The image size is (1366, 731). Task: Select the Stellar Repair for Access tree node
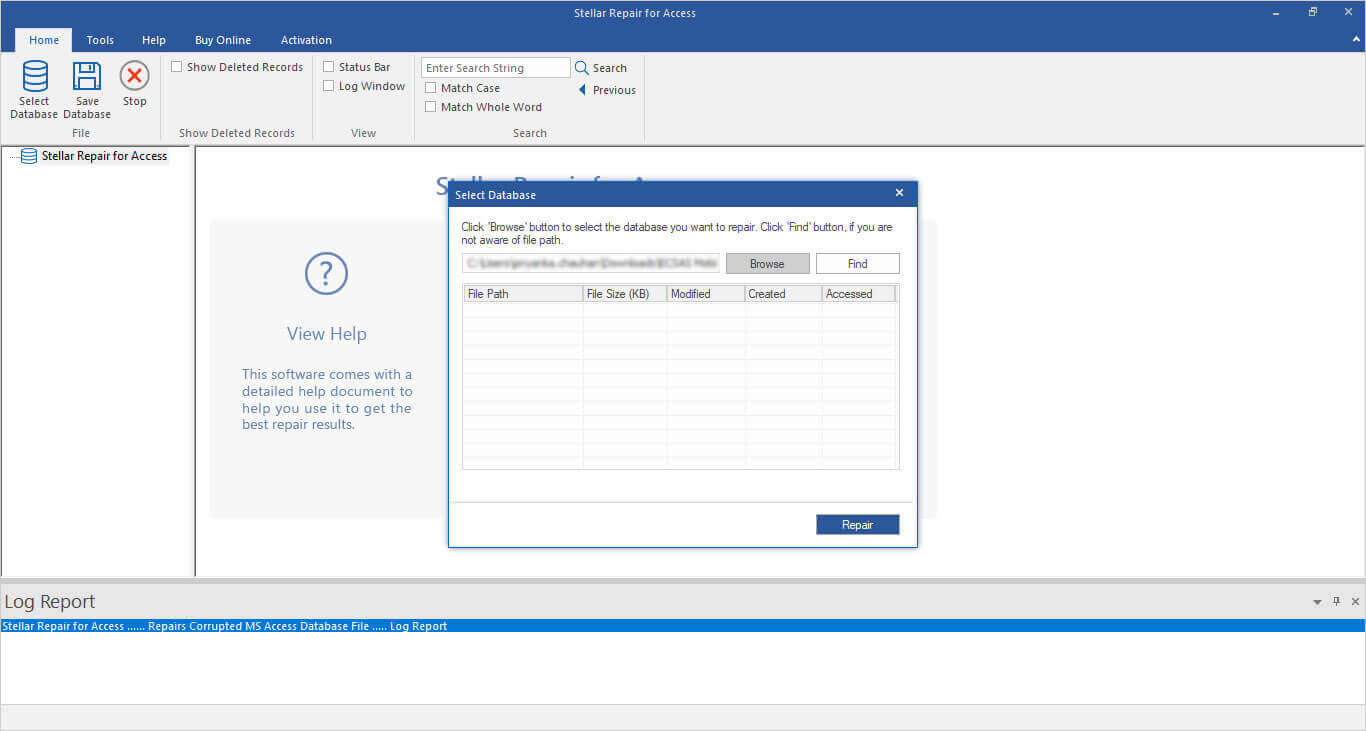click(104, 156)
